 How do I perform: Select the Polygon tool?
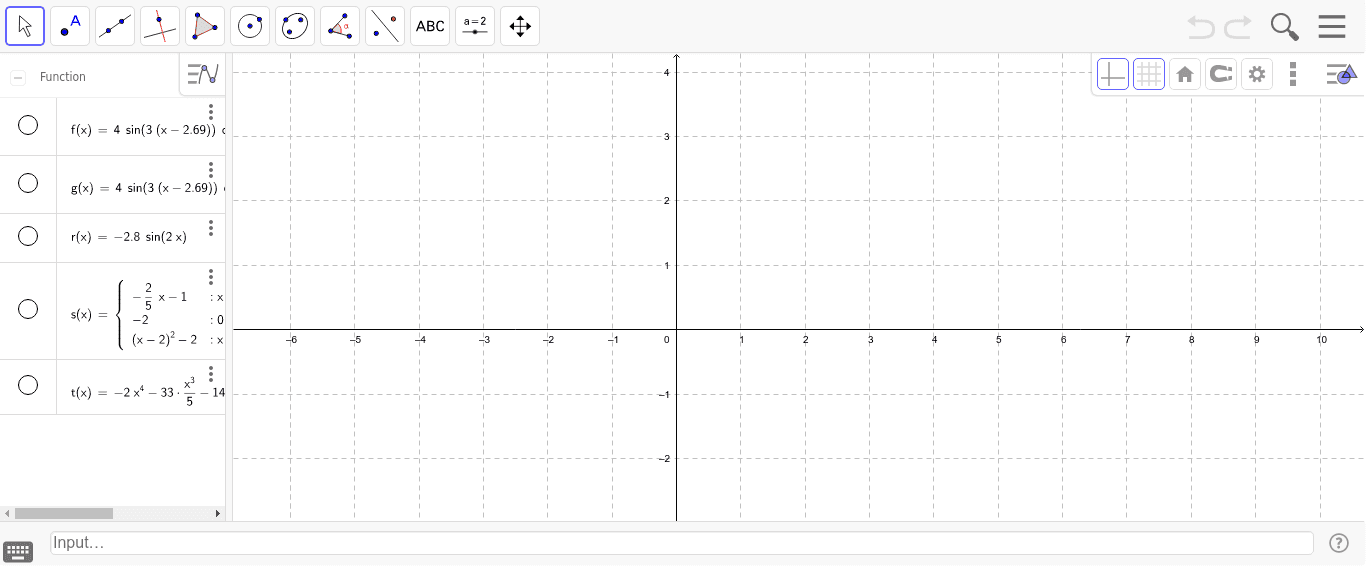point(205,26)
